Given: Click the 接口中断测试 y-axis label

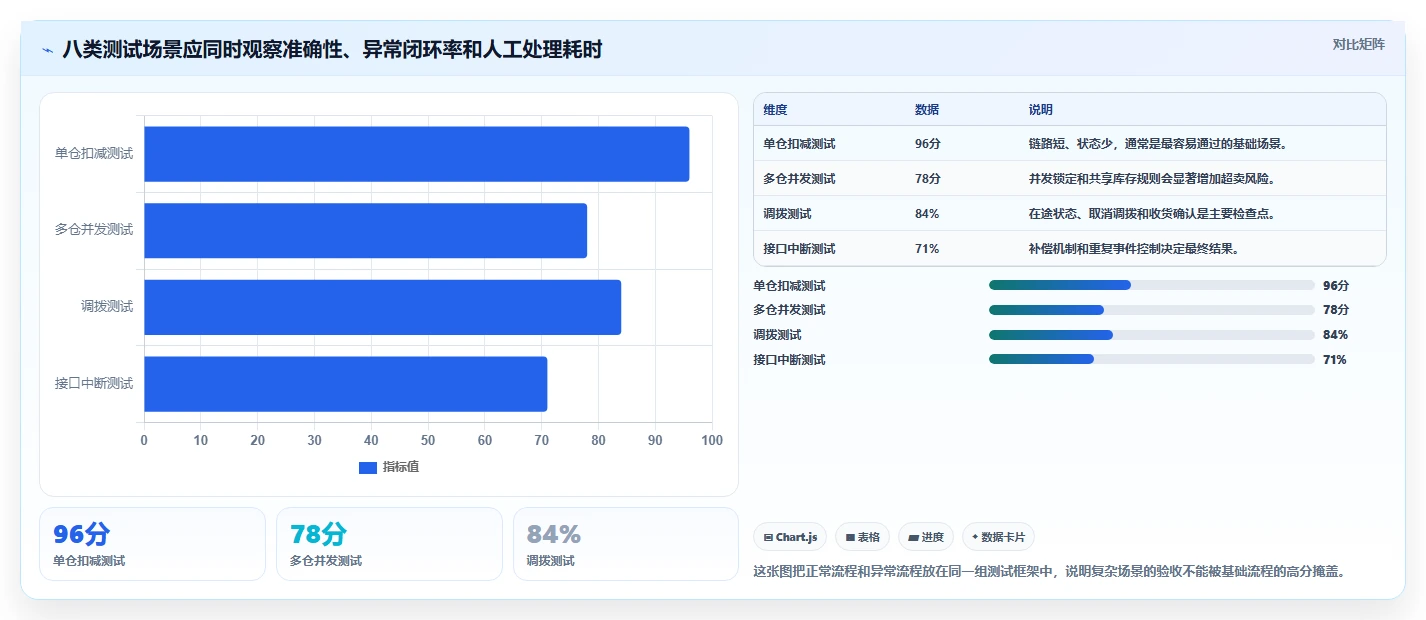Looking at the screenshot, I should [x=94, y=383].
